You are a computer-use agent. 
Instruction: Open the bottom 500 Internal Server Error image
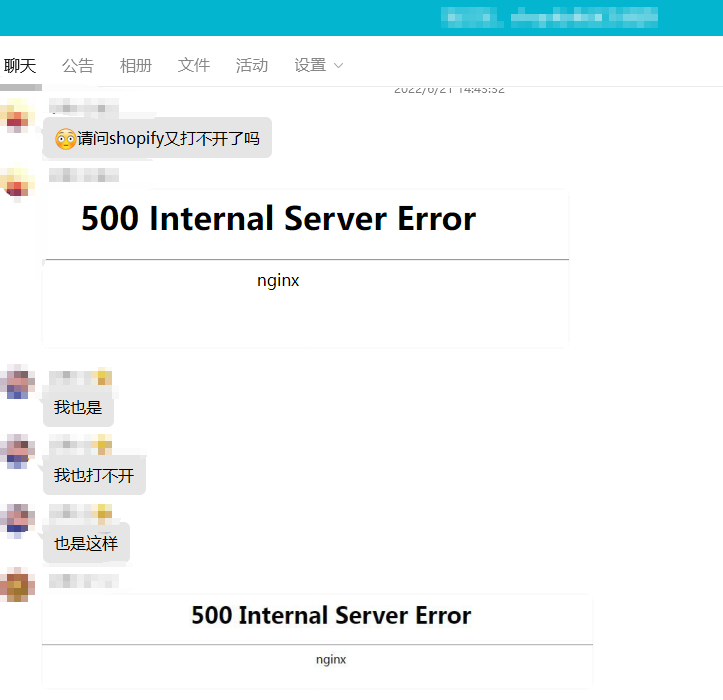tap(317, 641)
